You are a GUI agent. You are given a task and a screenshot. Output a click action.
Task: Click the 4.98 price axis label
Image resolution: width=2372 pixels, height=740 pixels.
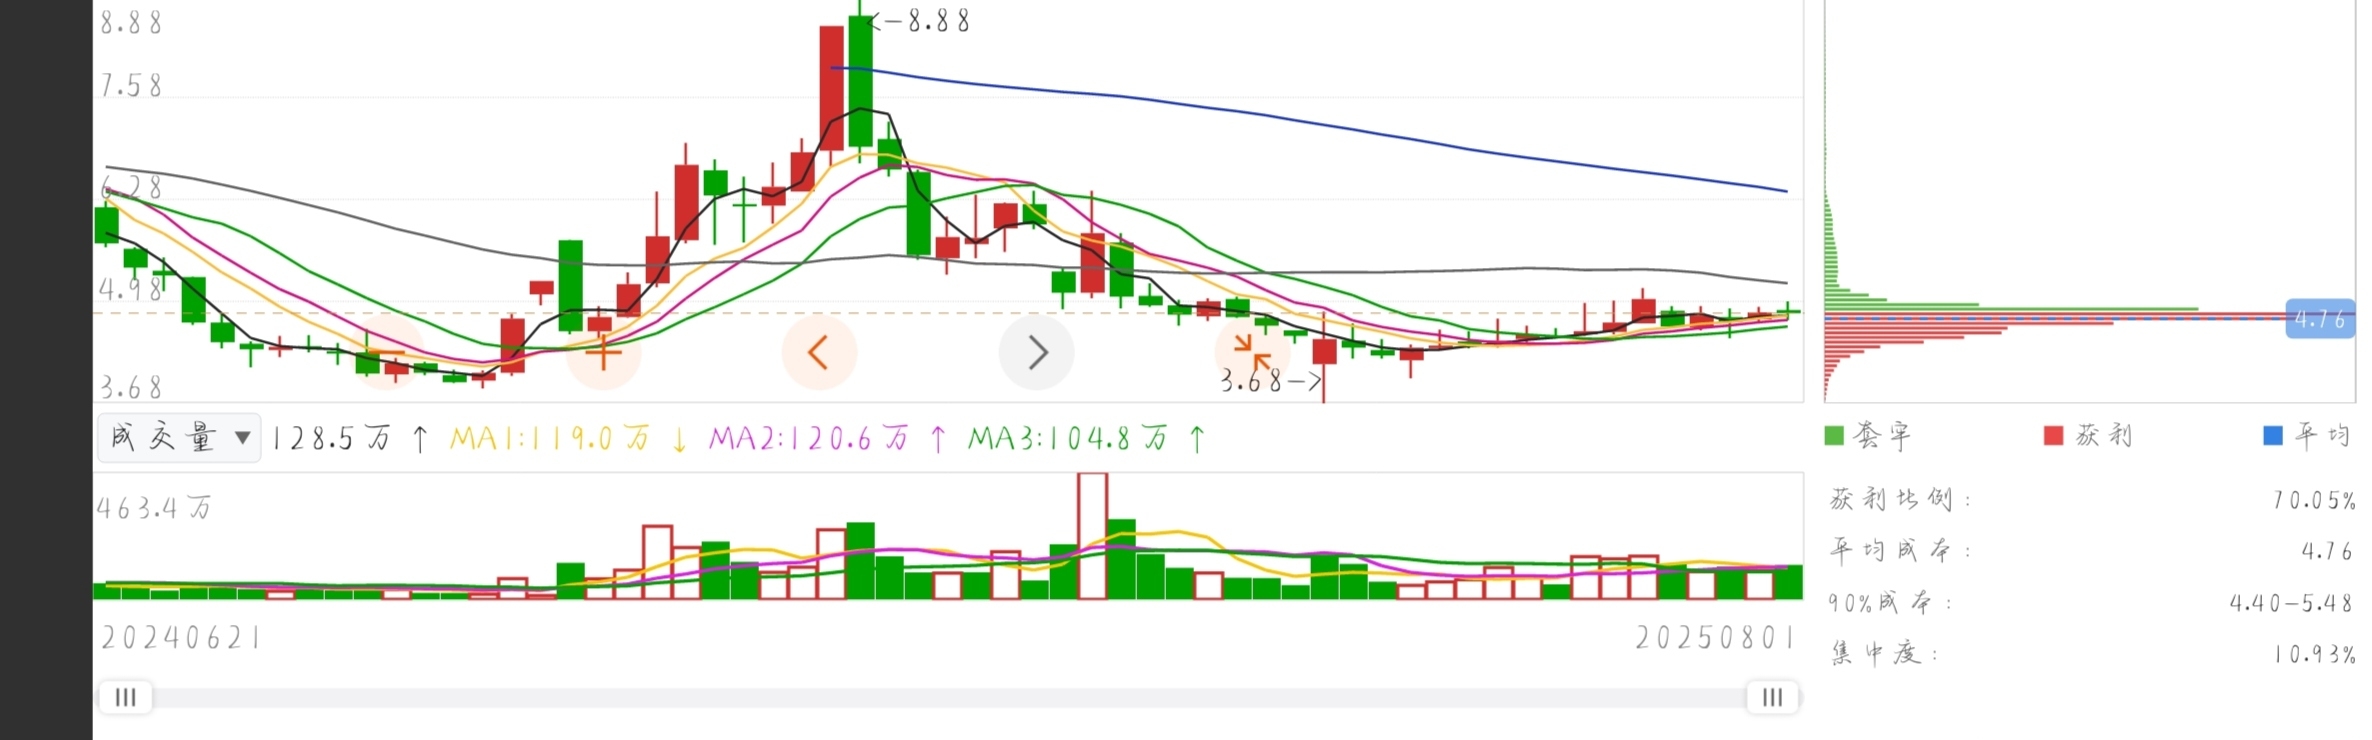pos(131,290)
